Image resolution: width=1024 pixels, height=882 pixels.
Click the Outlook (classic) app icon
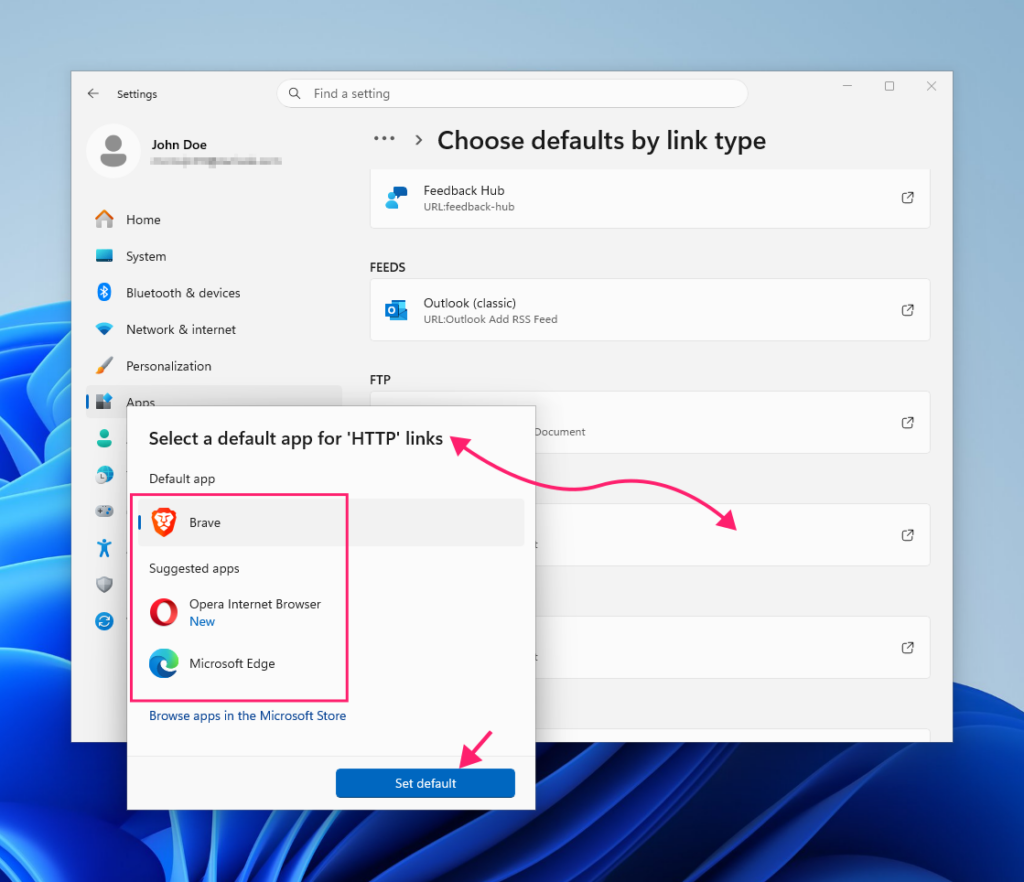(396, 310)
